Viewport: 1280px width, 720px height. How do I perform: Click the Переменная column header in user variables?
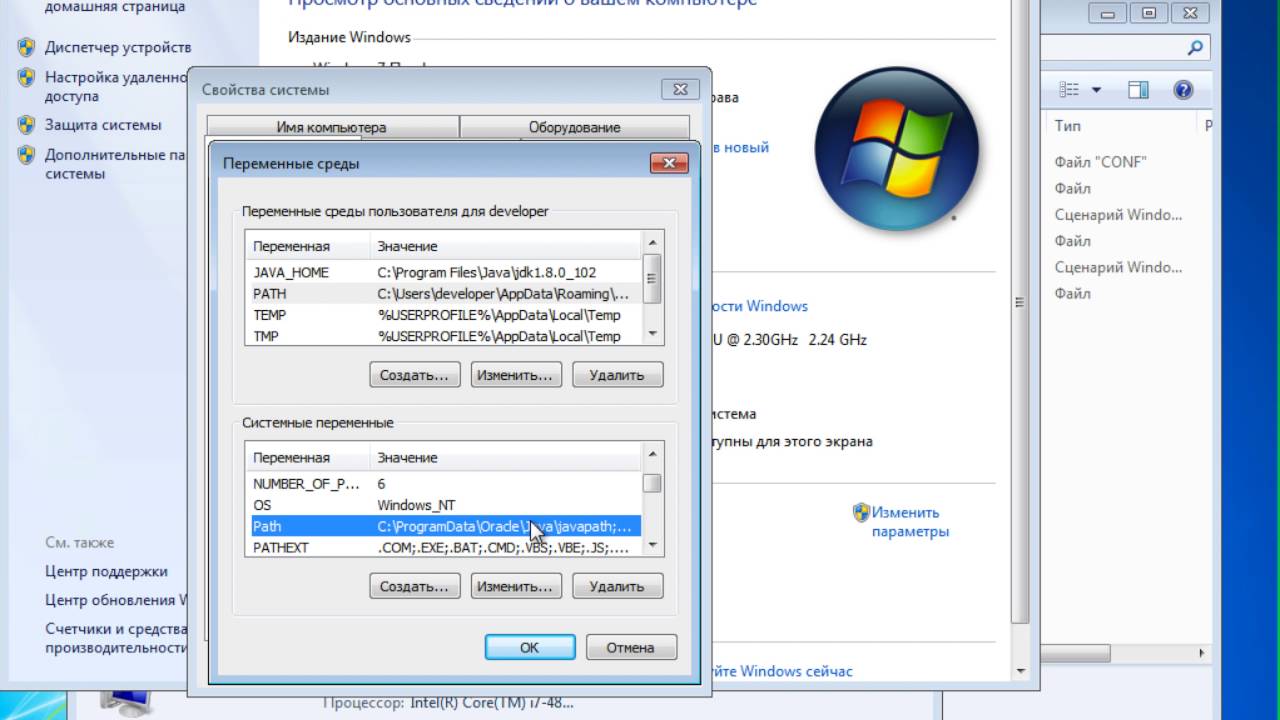point(309,246)
